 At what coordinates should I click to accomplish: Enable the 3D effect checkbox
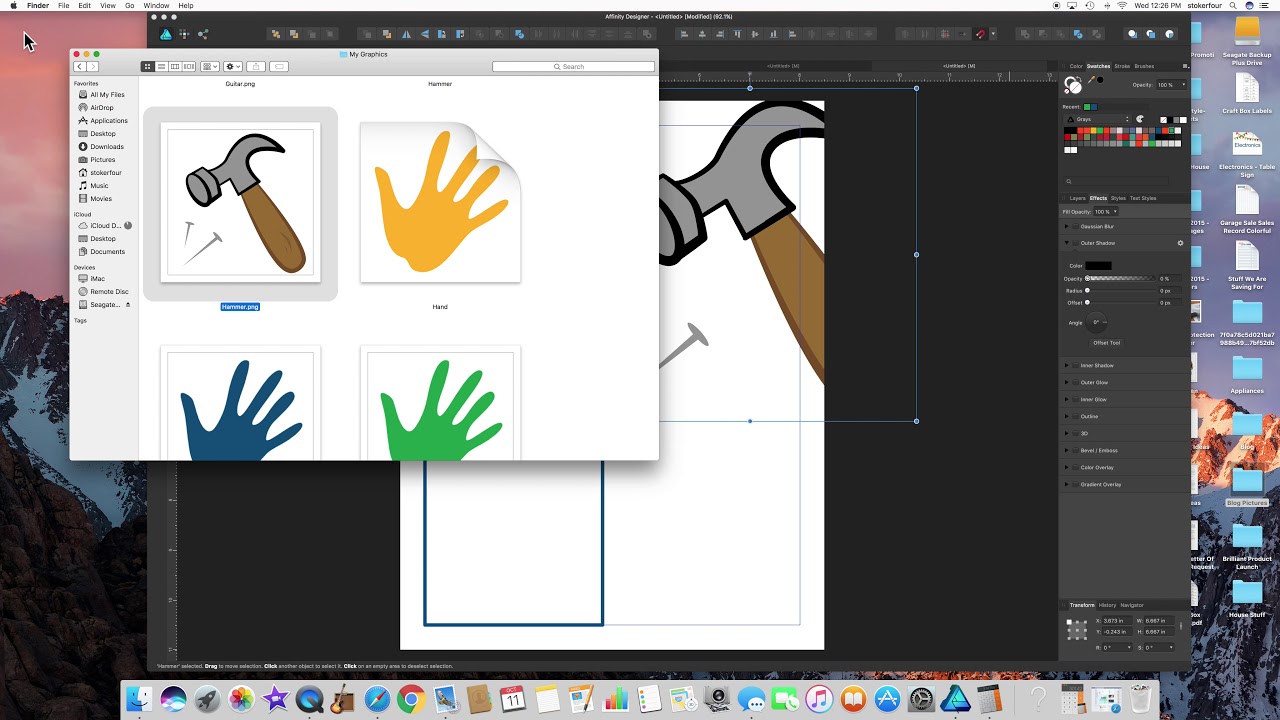point(1075,434)
